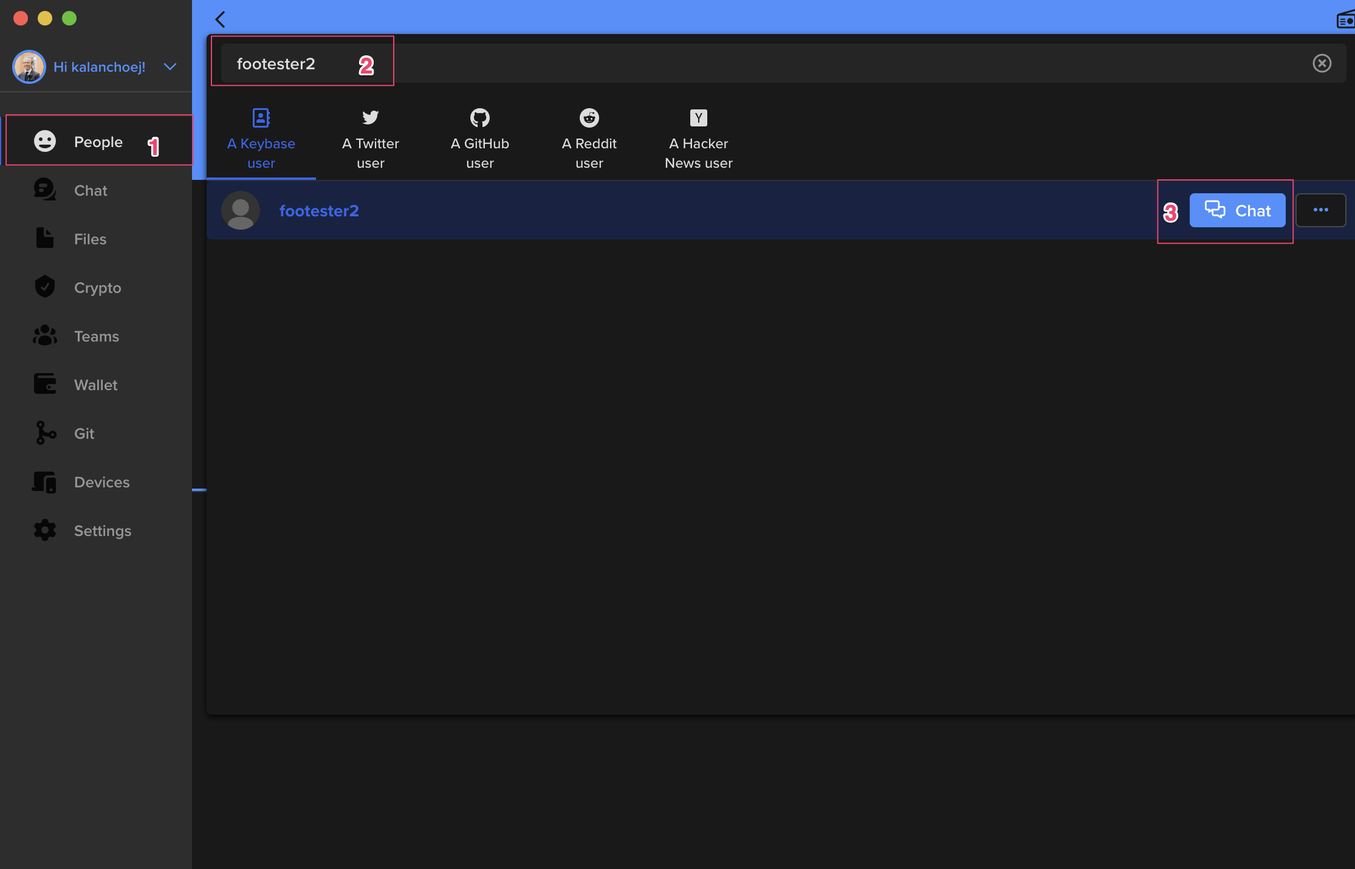Image resolution: width=1355 pixels, height=869 pixels.
Task: Click the Git branch icon
Action: 45,433
